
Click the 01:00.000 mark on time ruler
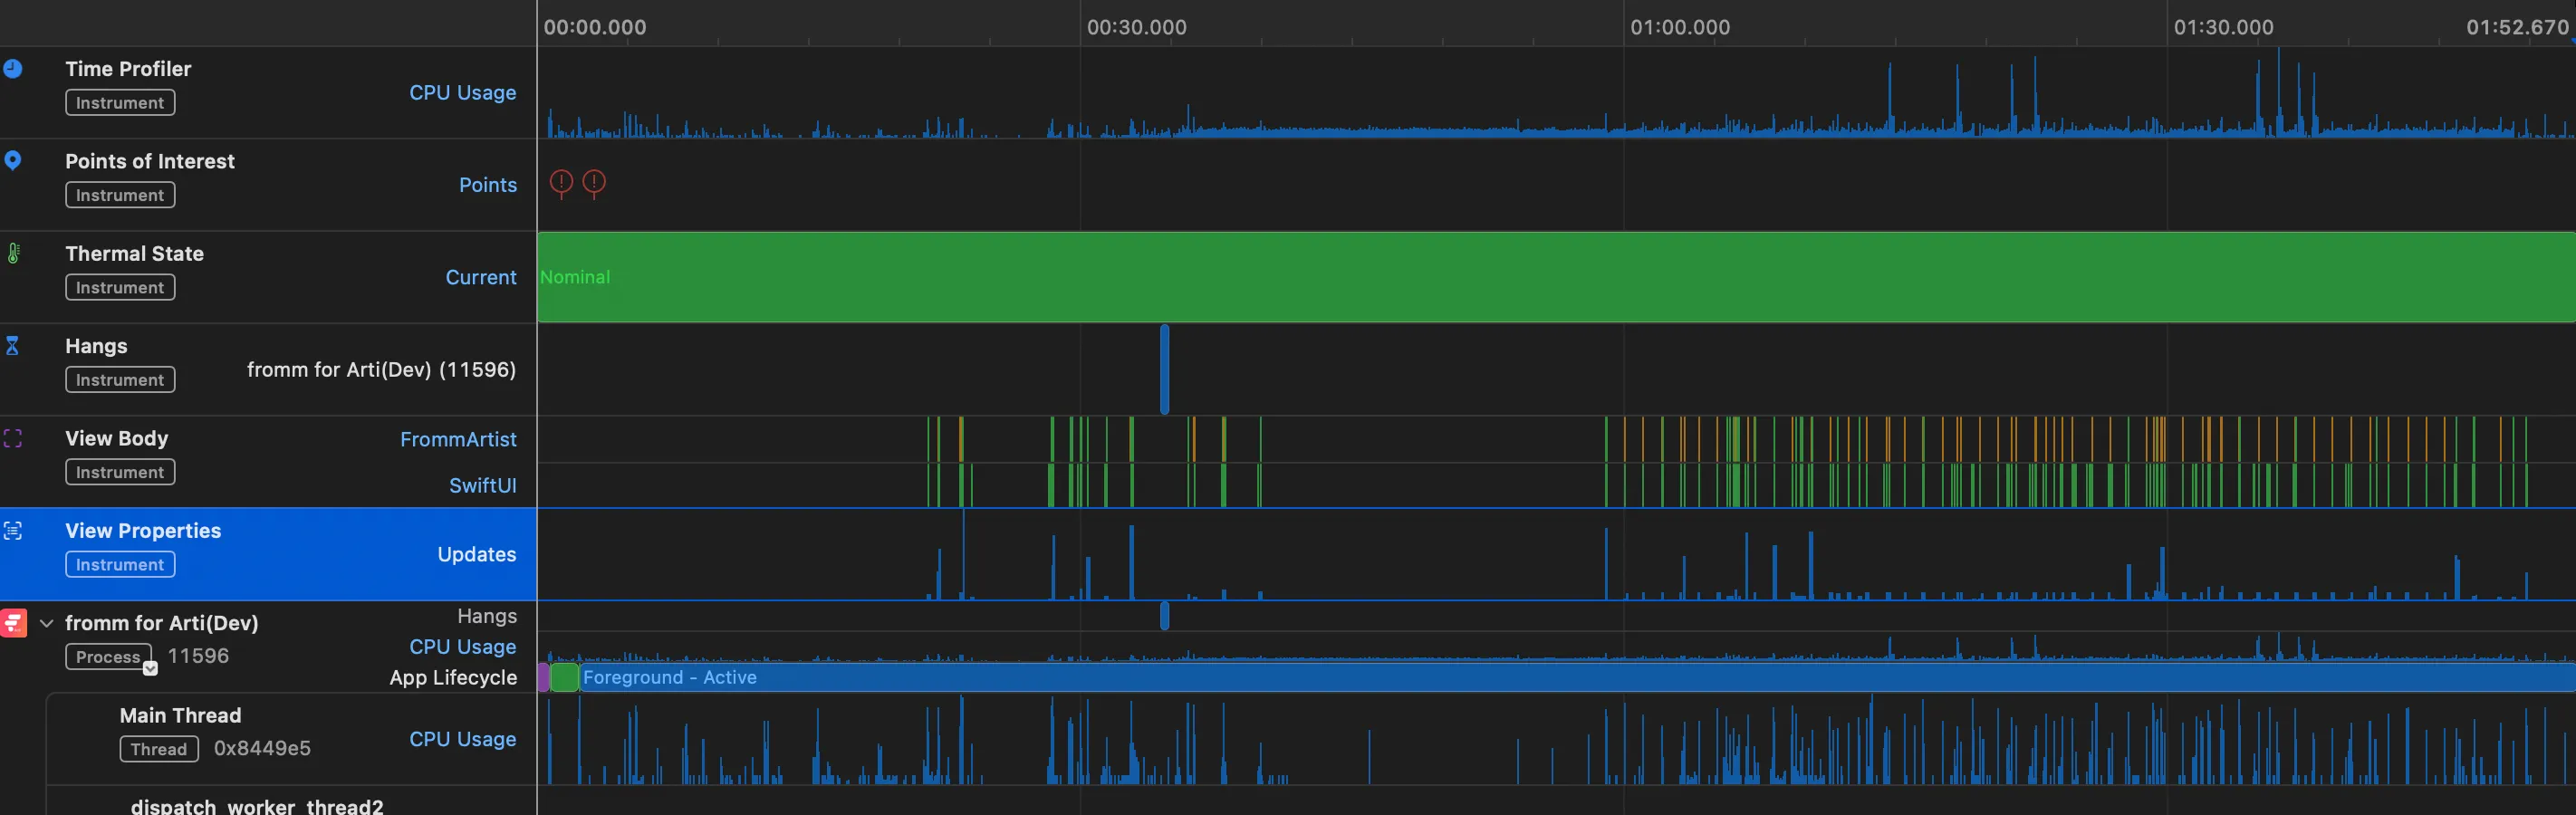[1680, 27]
